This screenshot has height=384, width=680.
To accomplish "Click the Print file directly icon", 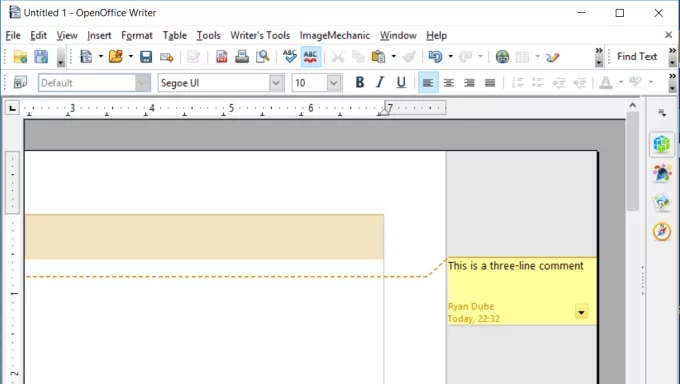I will click(242, 57).
